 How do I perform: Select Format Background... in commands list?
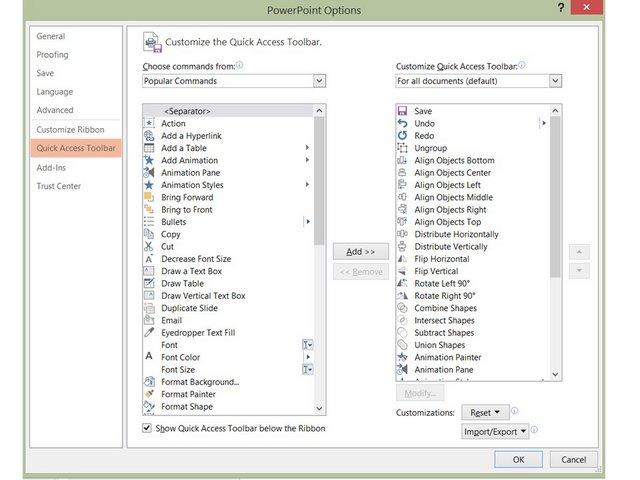tap(200, 382)
